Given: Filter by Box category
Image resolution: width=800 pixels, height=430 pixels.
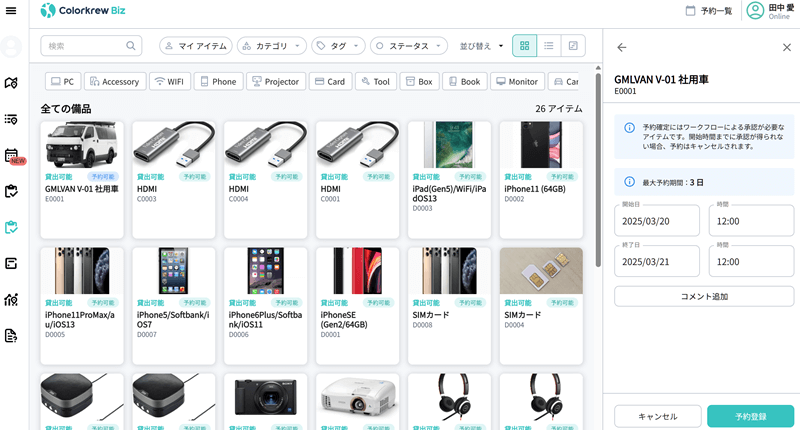Looking at the screenshot, I should [419, 82].
